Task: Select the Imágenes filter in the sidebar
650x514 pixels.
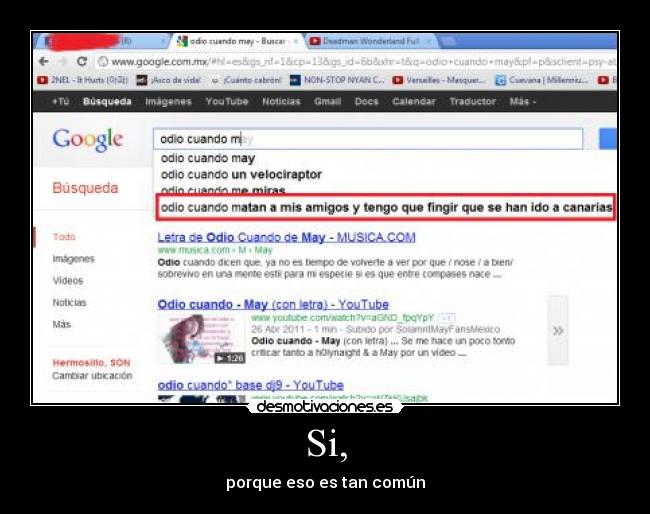Action: tap(74, 259)
